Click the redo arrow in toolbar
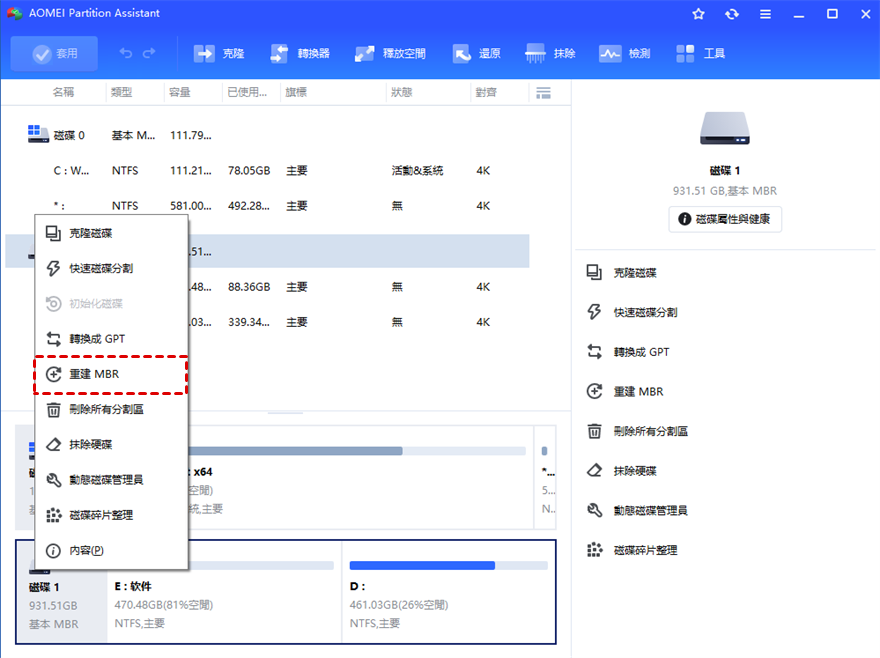The width and height of the screenshot is (880, 658). click(149, 53)
